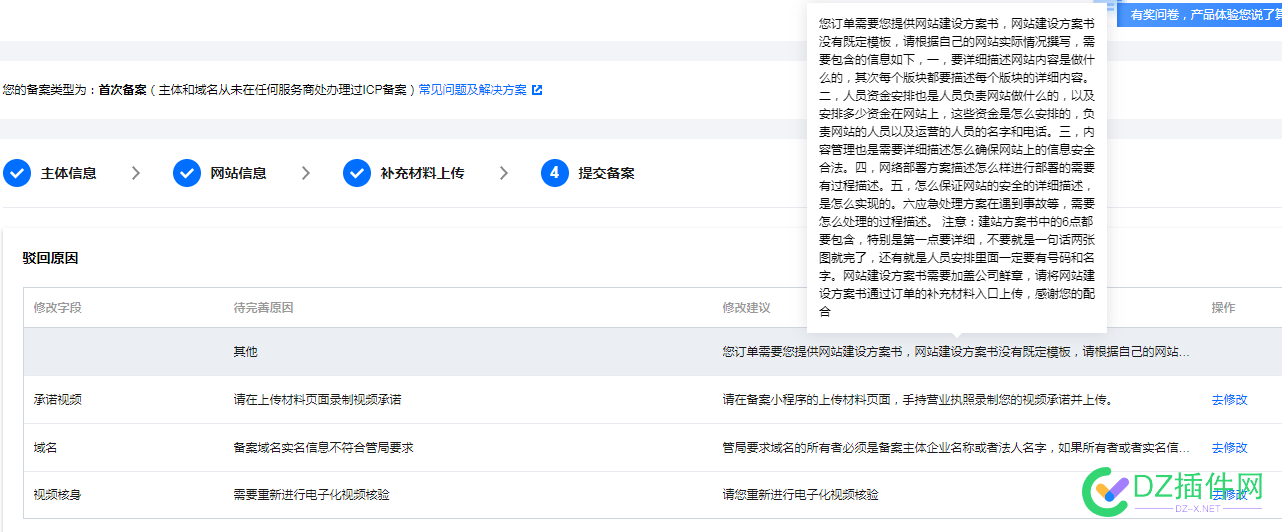Click 去修改 in the 域名 row
Screen dimensions: 1282x532
tap(1229, 447)
